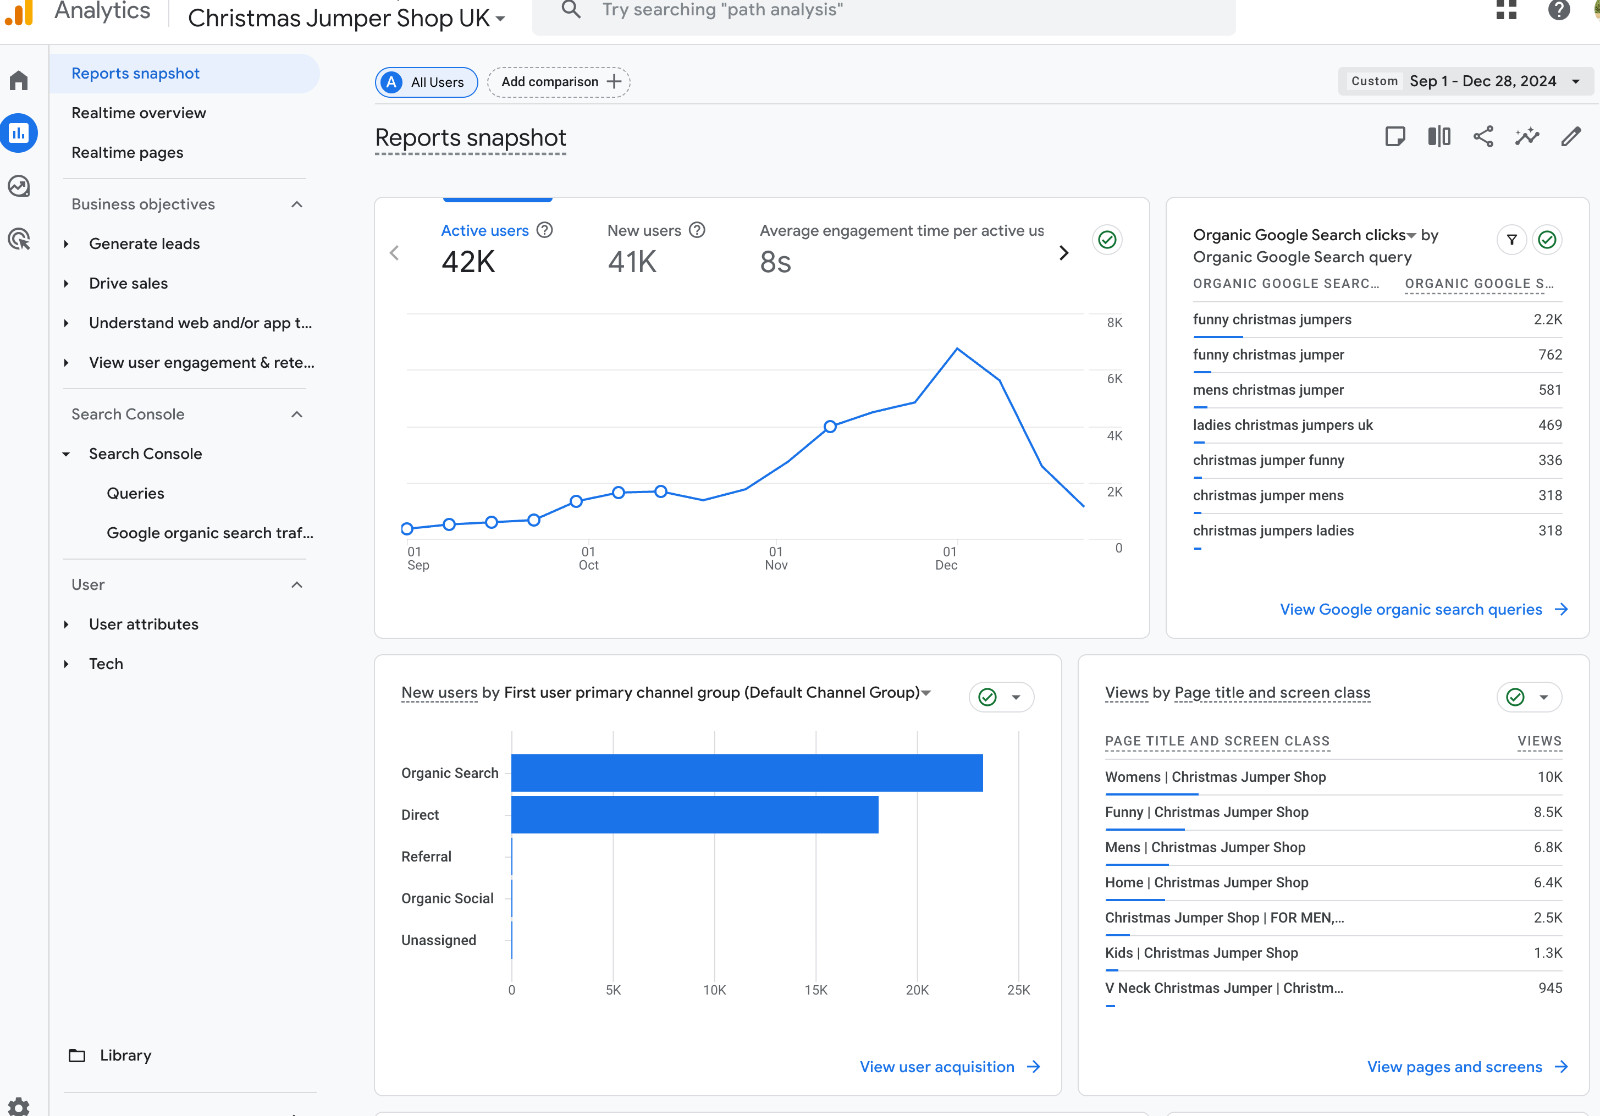Click the Direct bar in chart
Screen dimensions: 1600x1116
coord(695,815)
